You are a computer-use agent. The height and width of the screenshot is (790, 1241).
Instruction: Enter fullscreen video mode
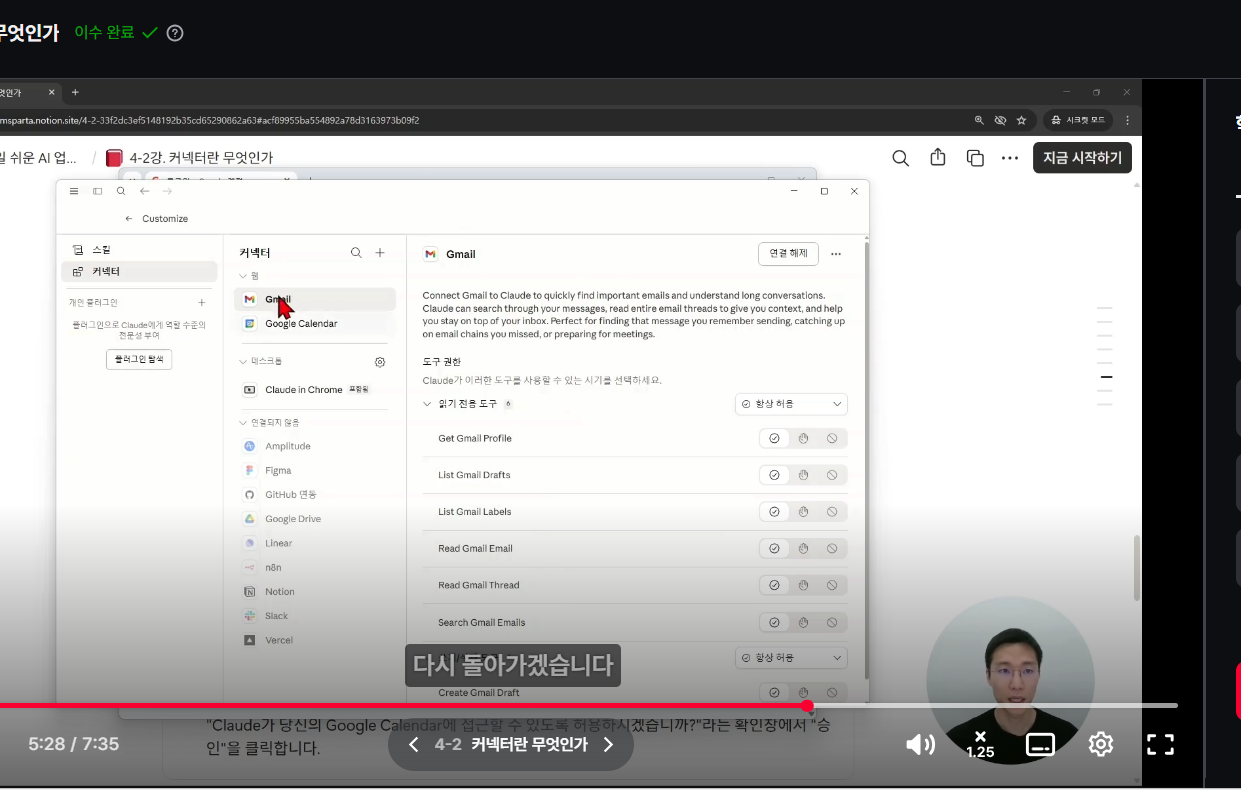[1160, 744]
